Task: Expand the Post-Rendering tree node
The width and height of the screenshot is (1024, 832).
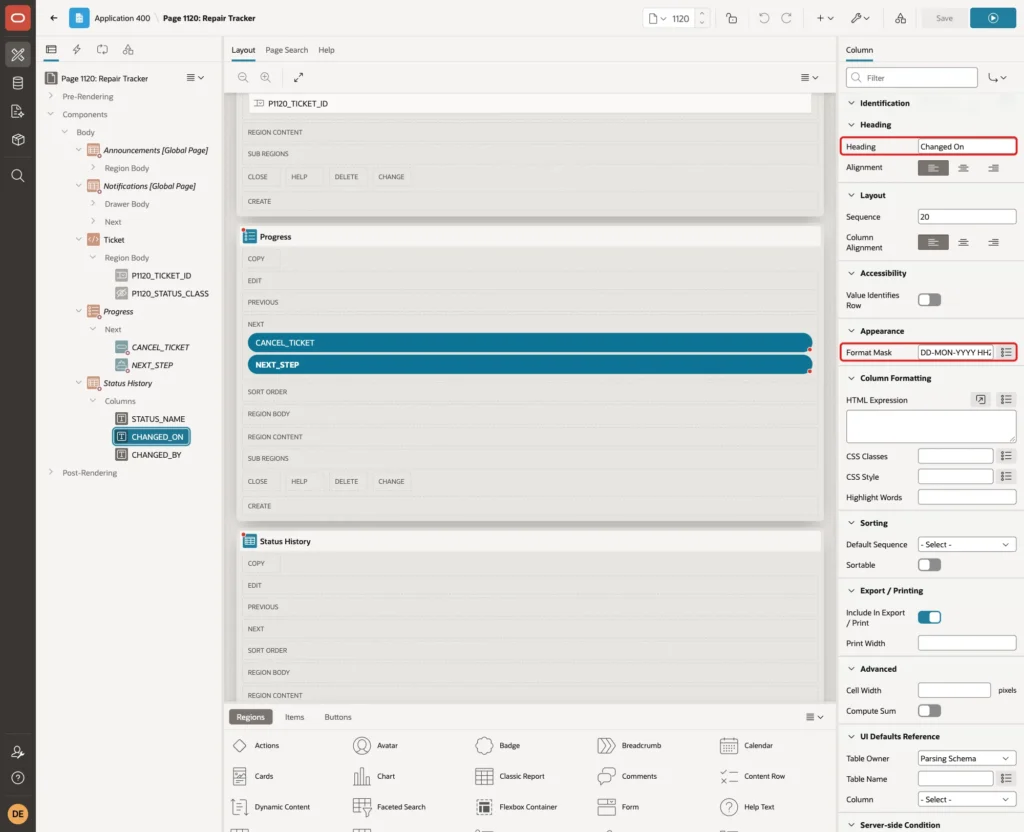Action: click(x=51, y=472)
